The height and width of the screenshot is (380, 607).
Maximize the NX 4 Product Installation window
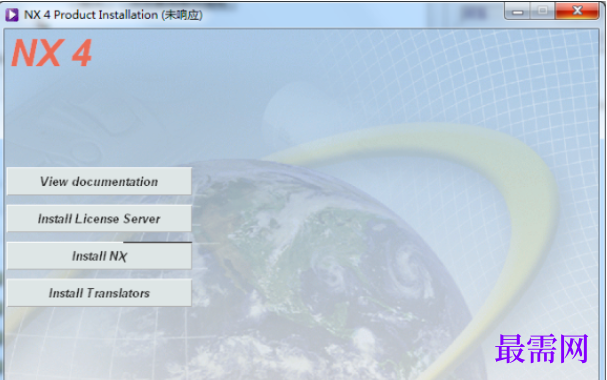click(x=542, y=11)
